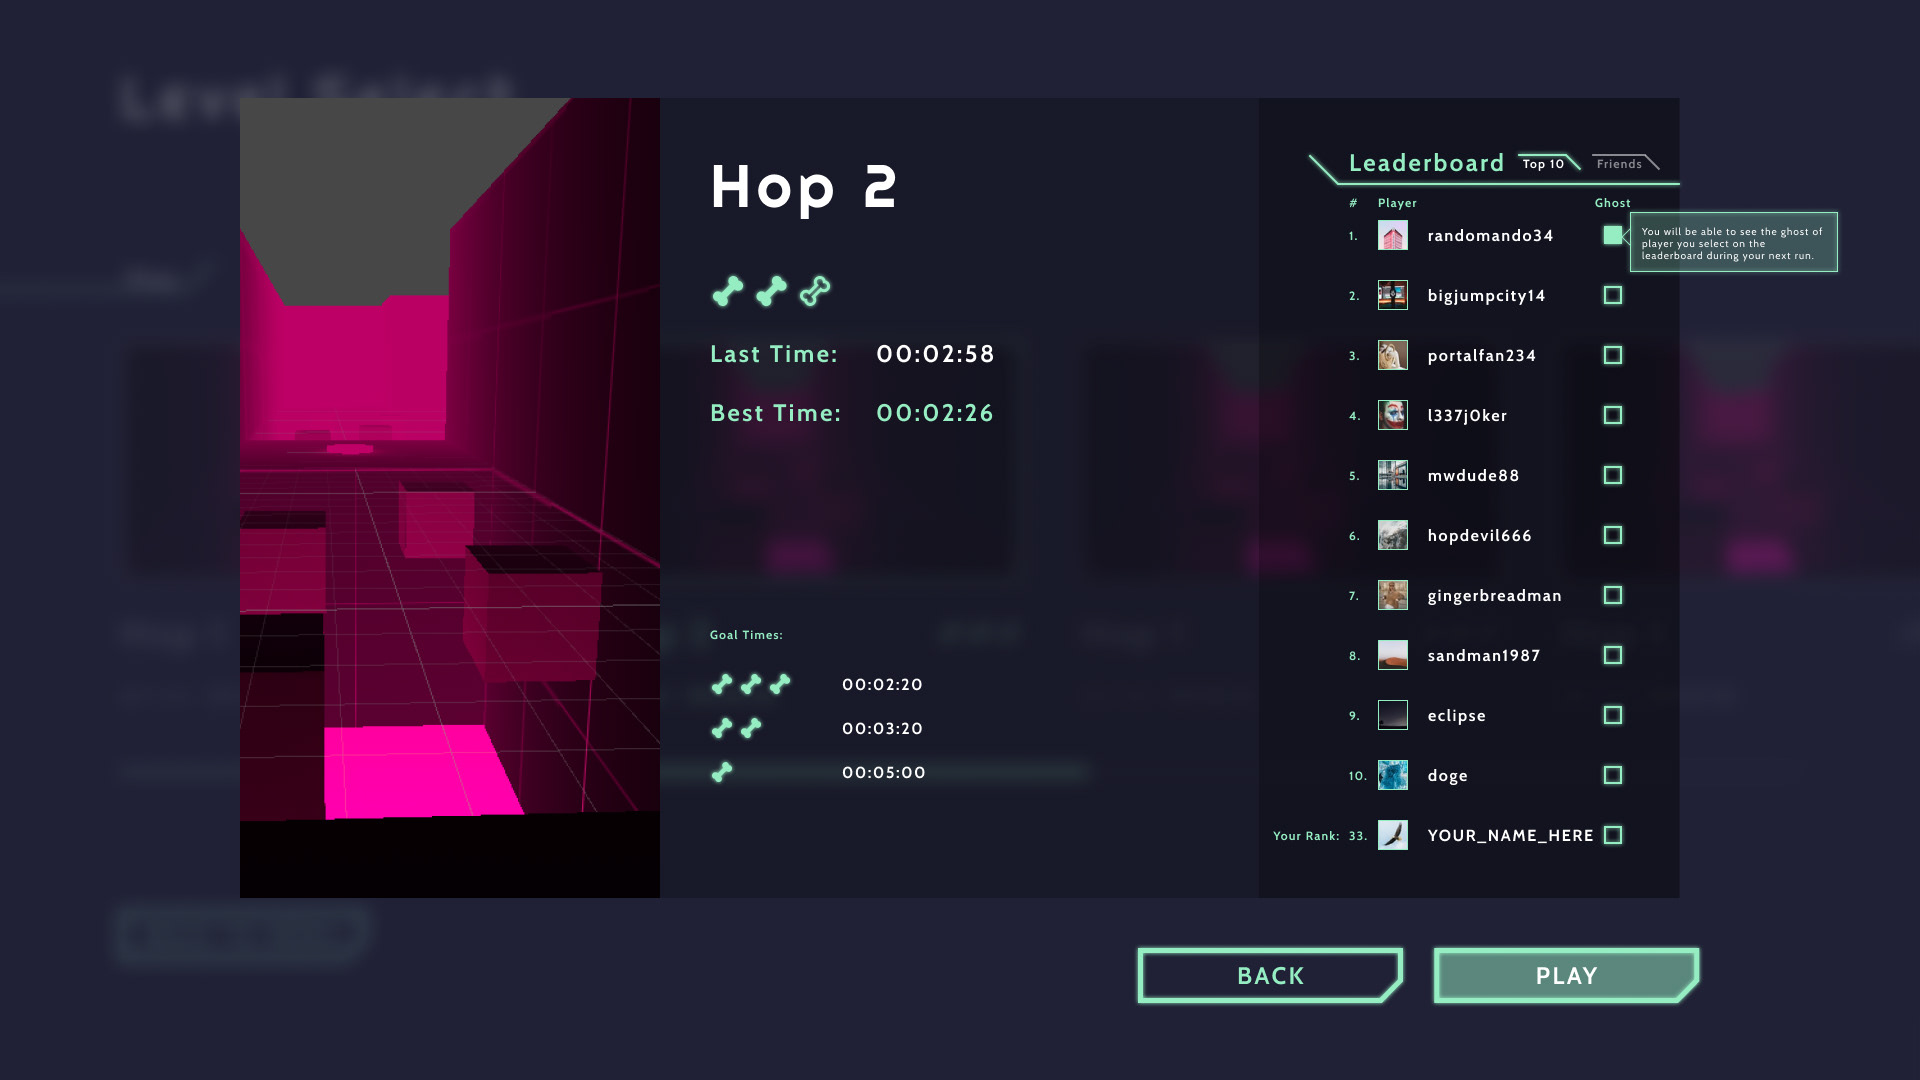The width and height of the screenshot is (1920, 1080).
Task: Click the Hop 2 level preview image
Action: coord(449,497)
